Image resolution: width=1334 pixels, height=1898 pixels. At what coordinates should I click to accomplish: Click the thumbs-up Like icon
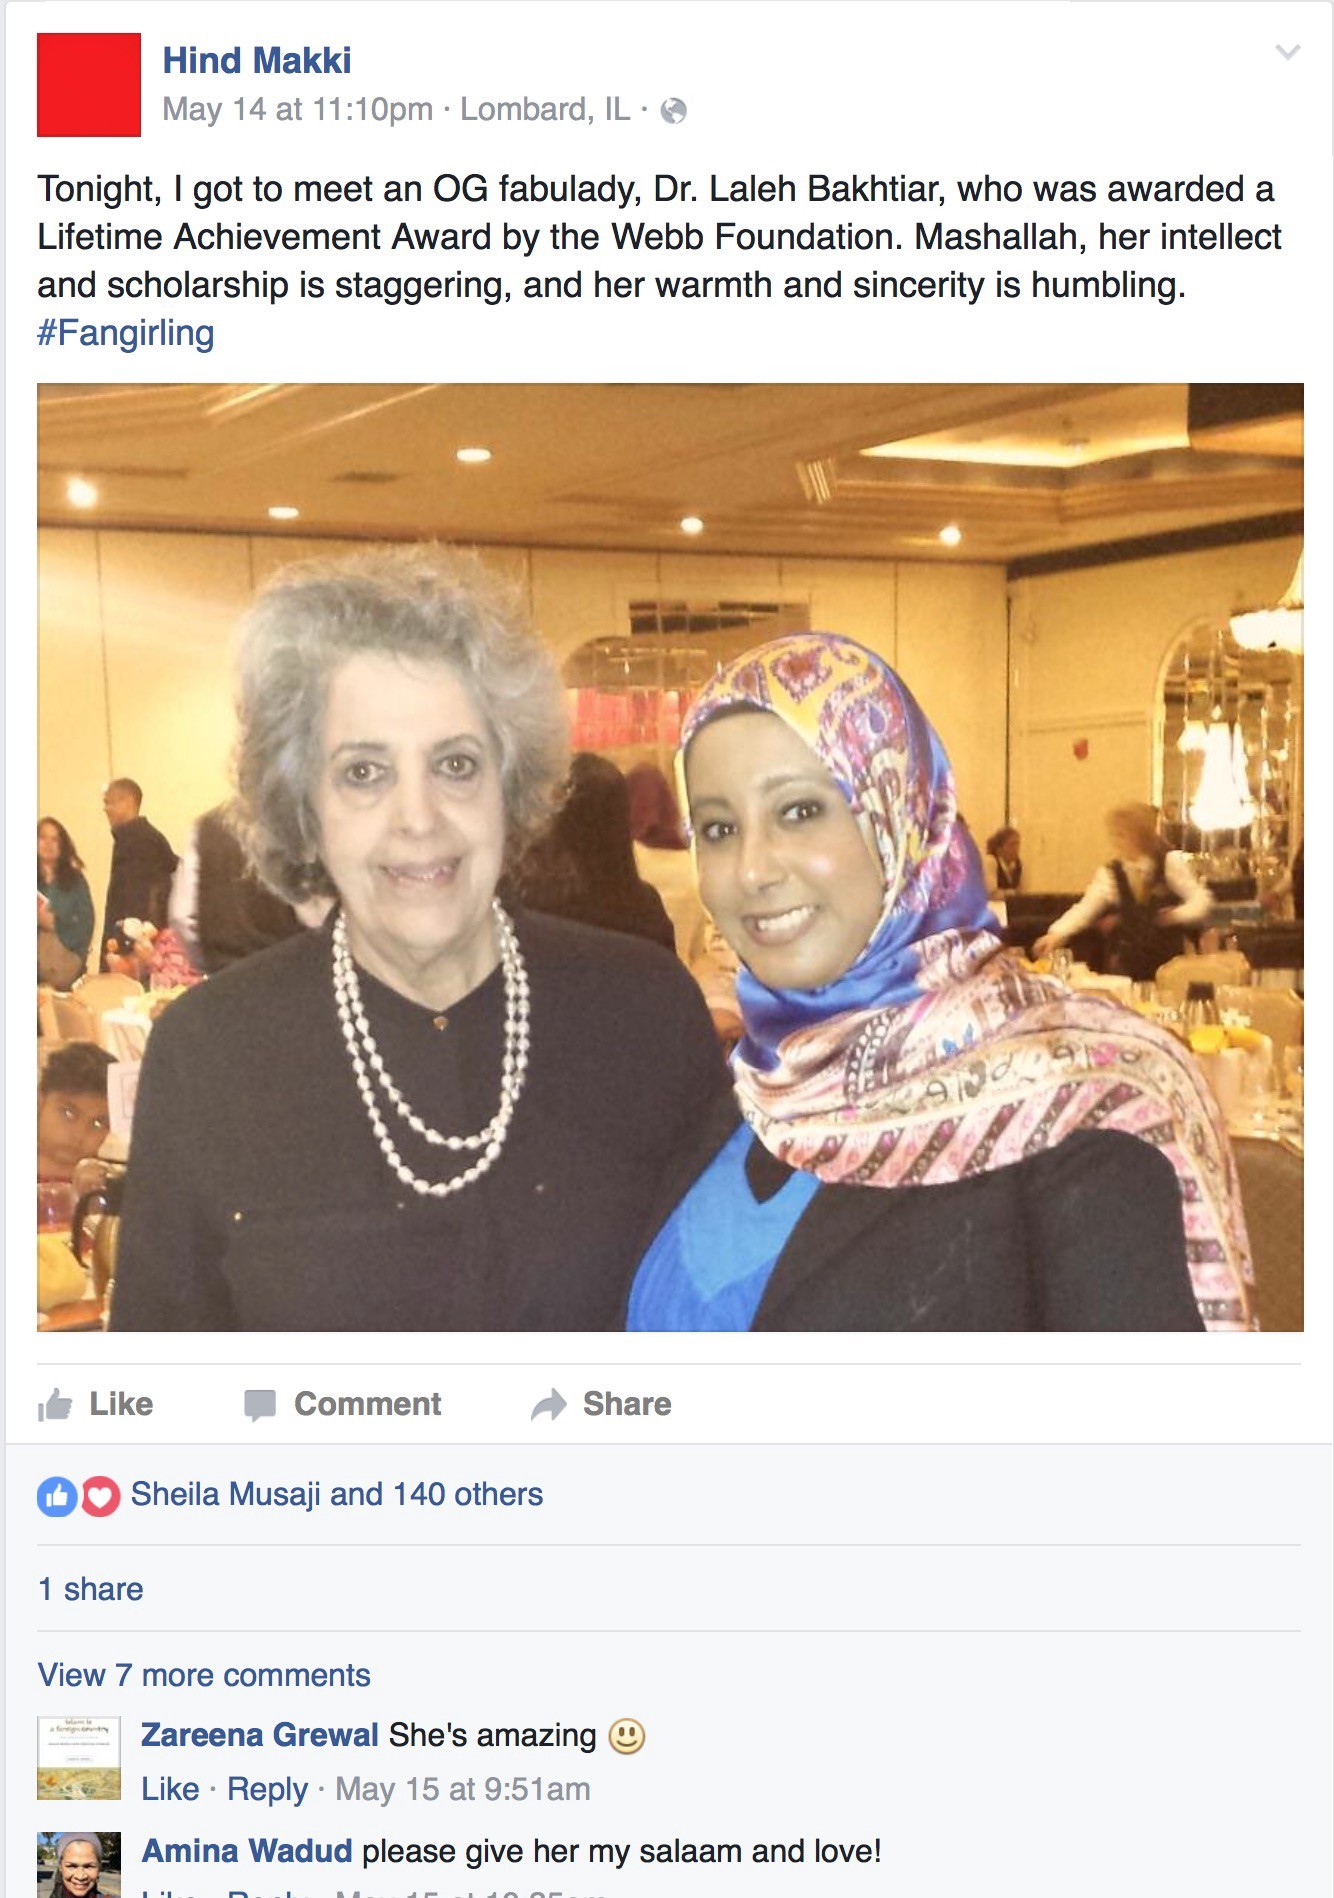tap(55, 1404)
